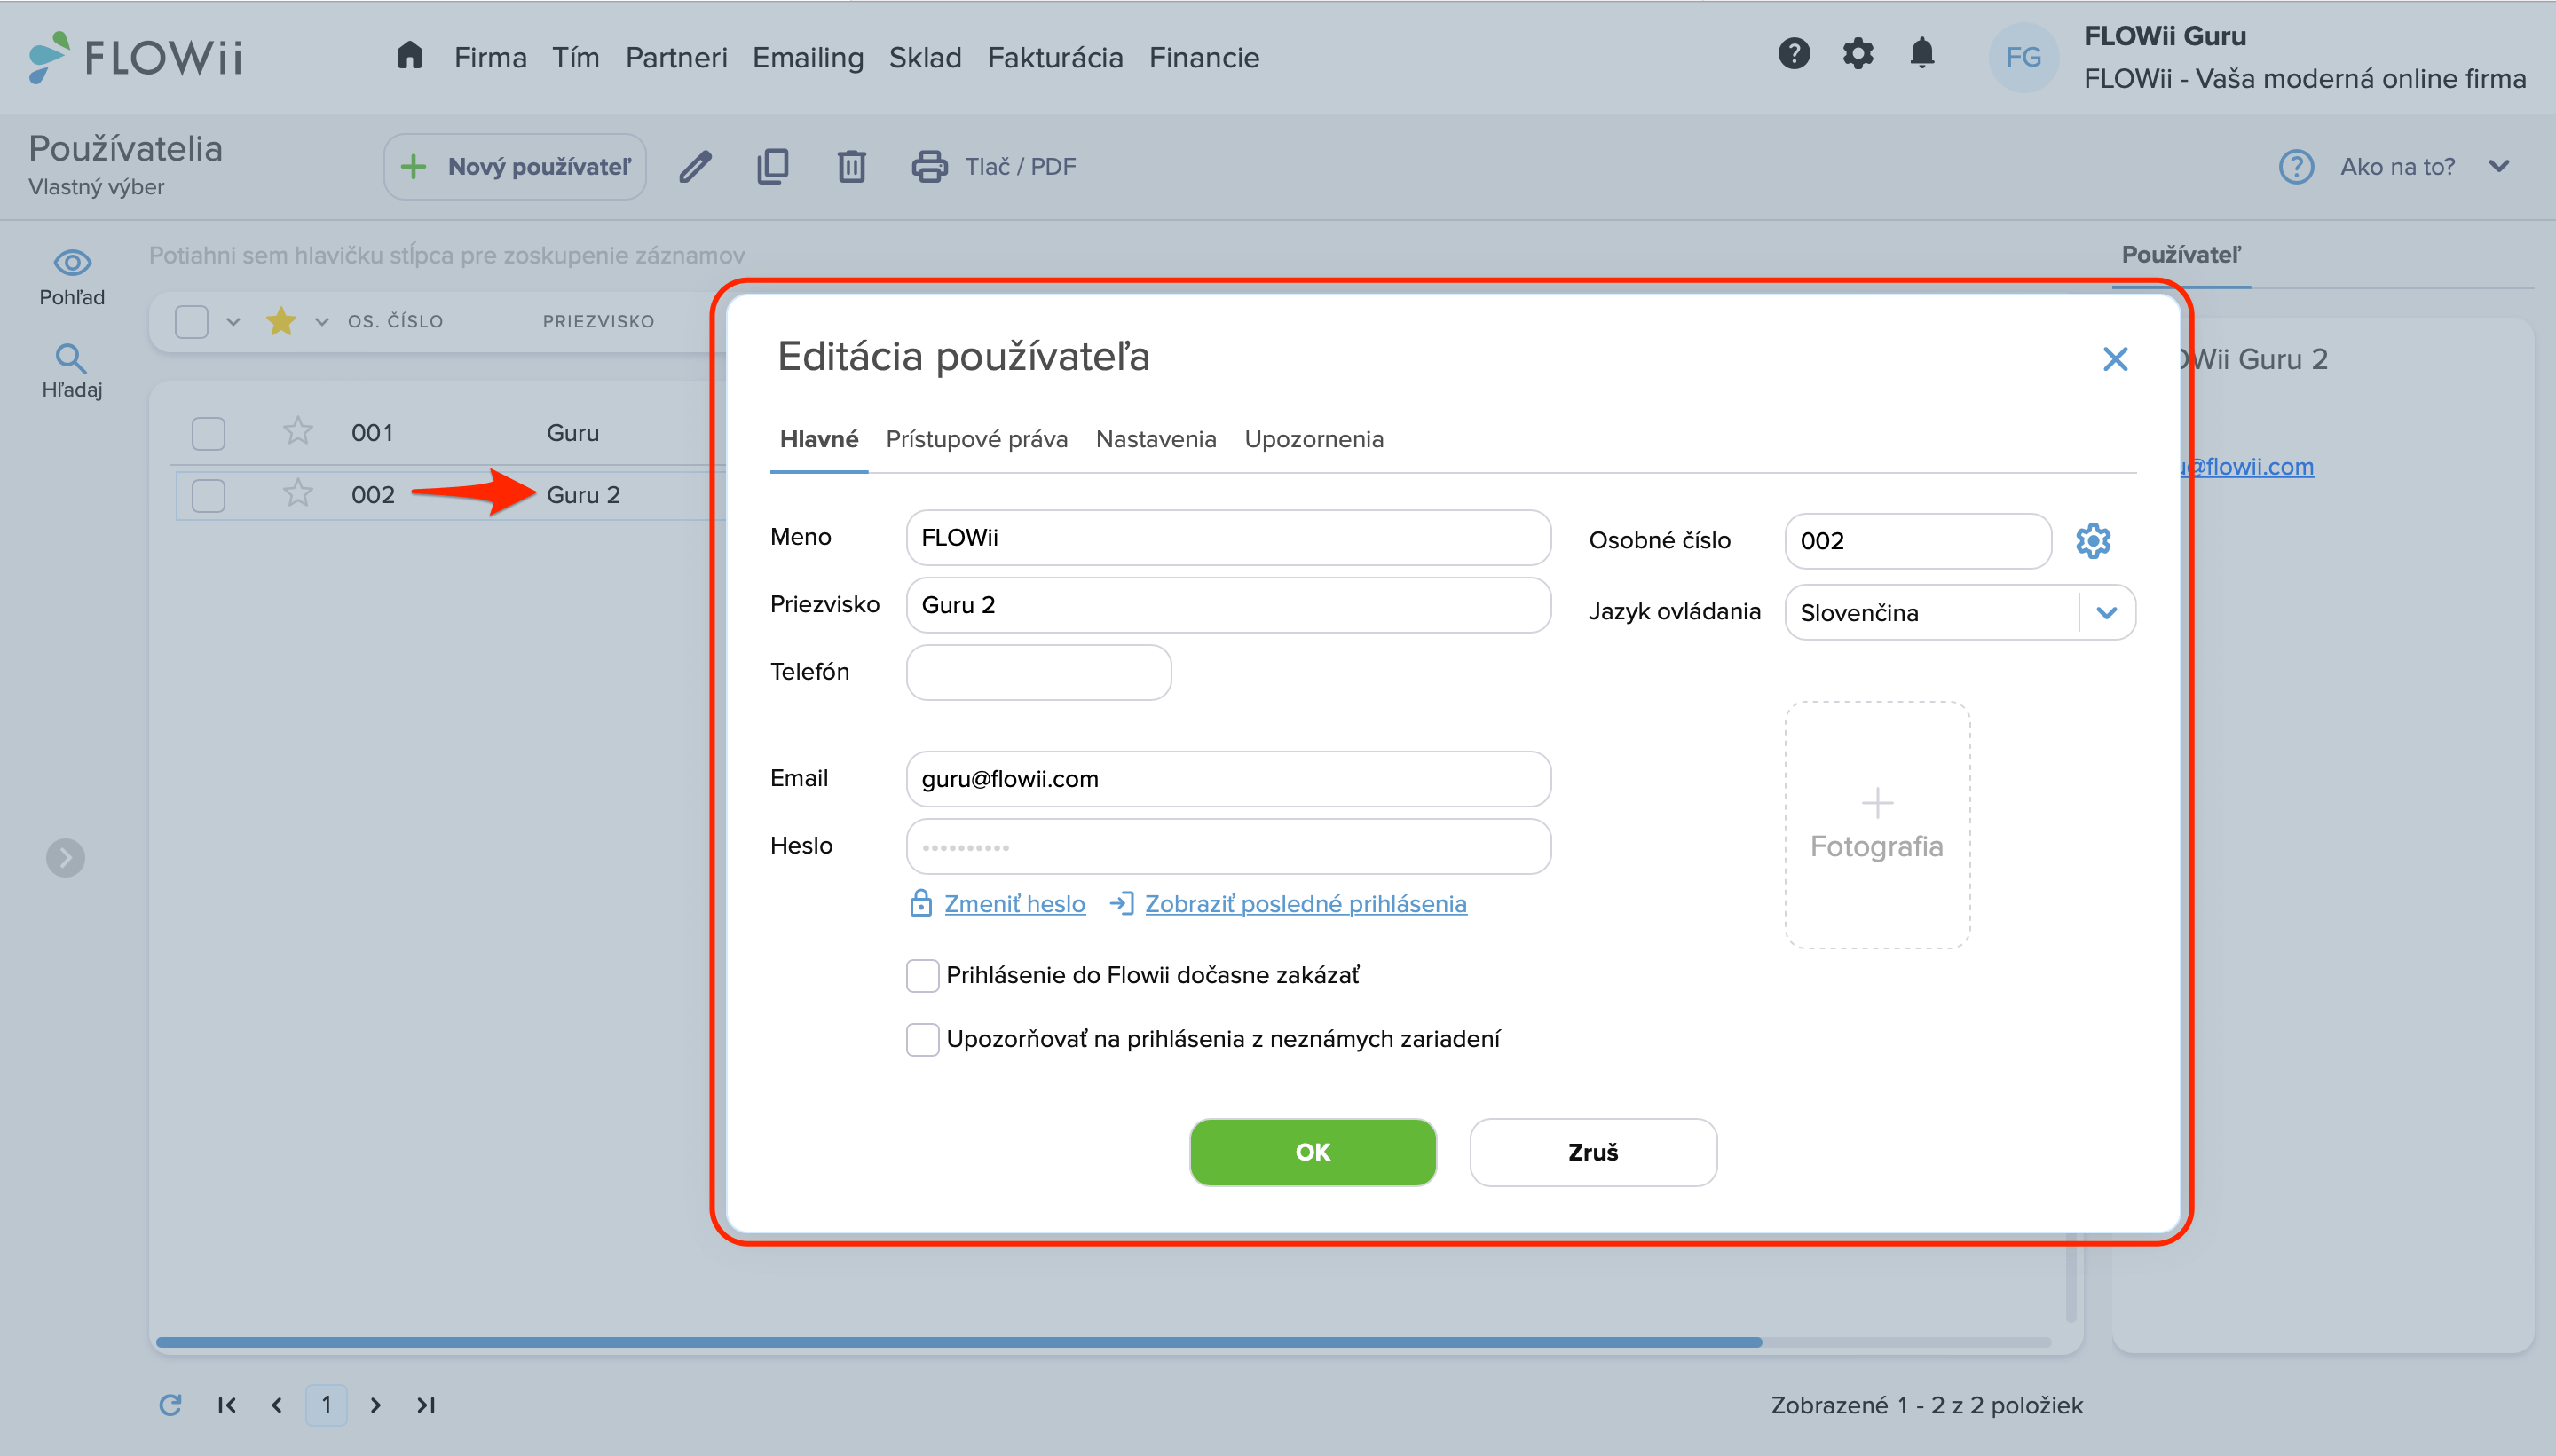2556x1456 pixels.
Task: Click the edit pencil icon in toolbar
Action: pos(695,166)
